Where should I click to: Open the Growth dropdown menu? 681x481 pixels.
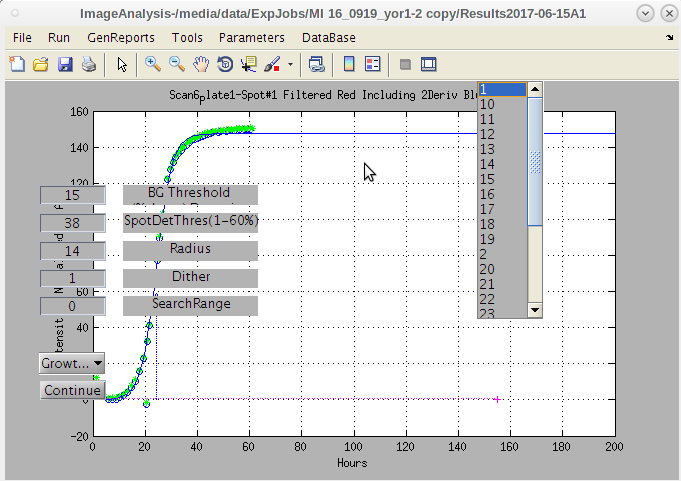pos(71,363)
